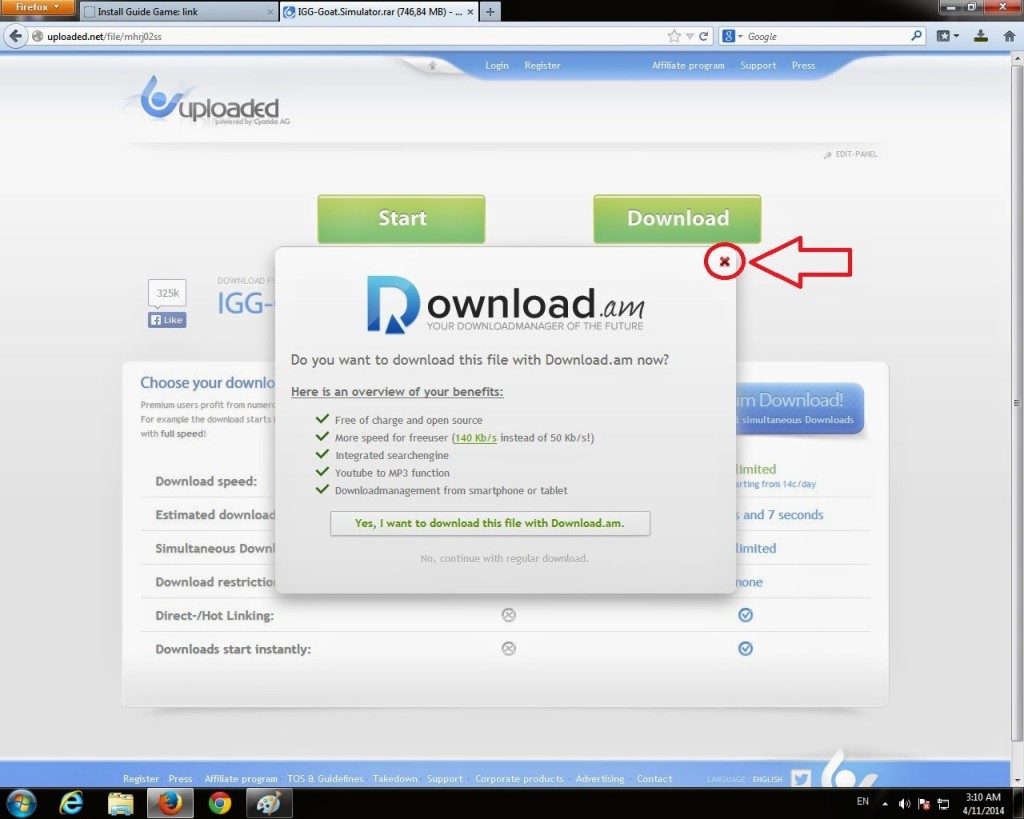Image resolution: width=1024 pixels, height=819 pixels.
Task: Open search engine selector dropdown
Action: (x=732, y=37)
